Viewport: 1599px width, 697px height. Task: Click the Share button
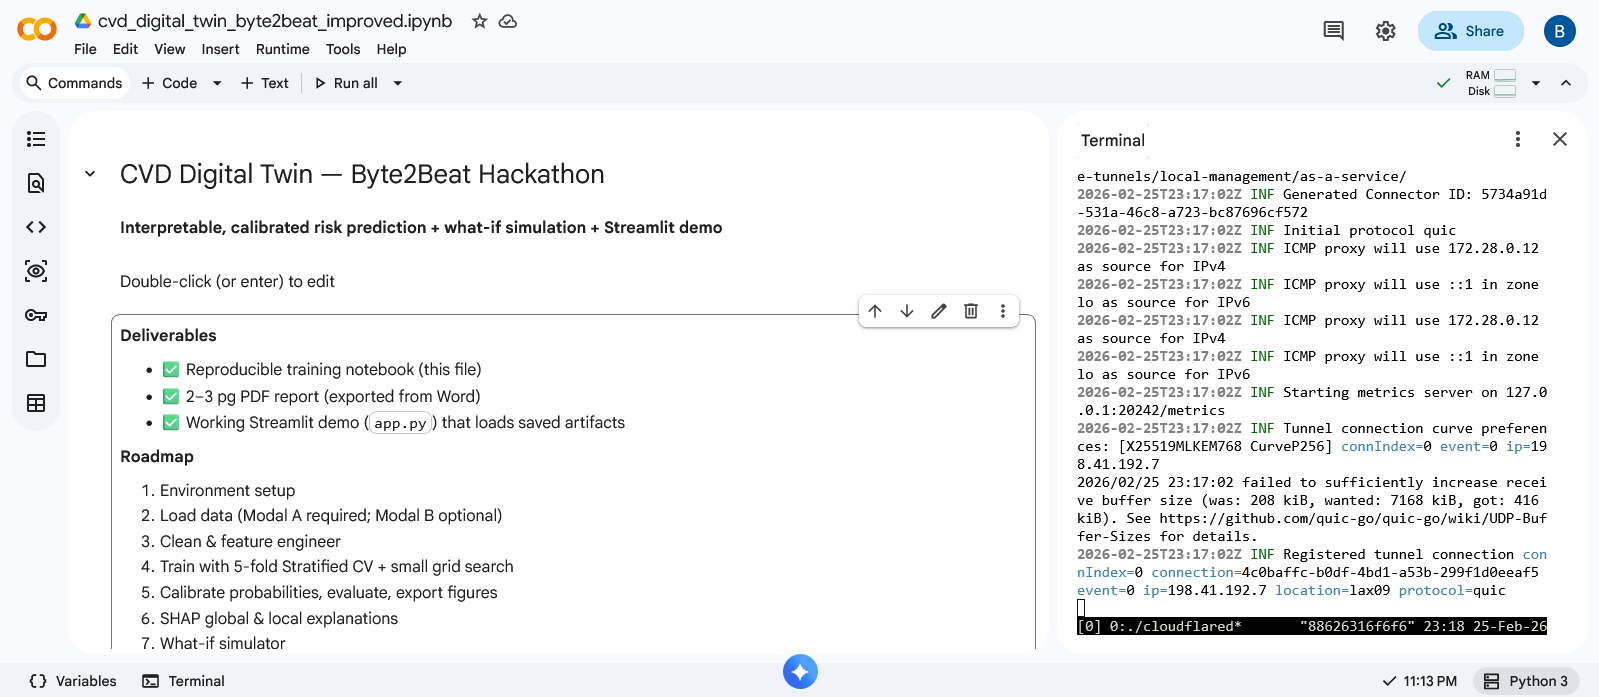click(x=1470, y=31)
